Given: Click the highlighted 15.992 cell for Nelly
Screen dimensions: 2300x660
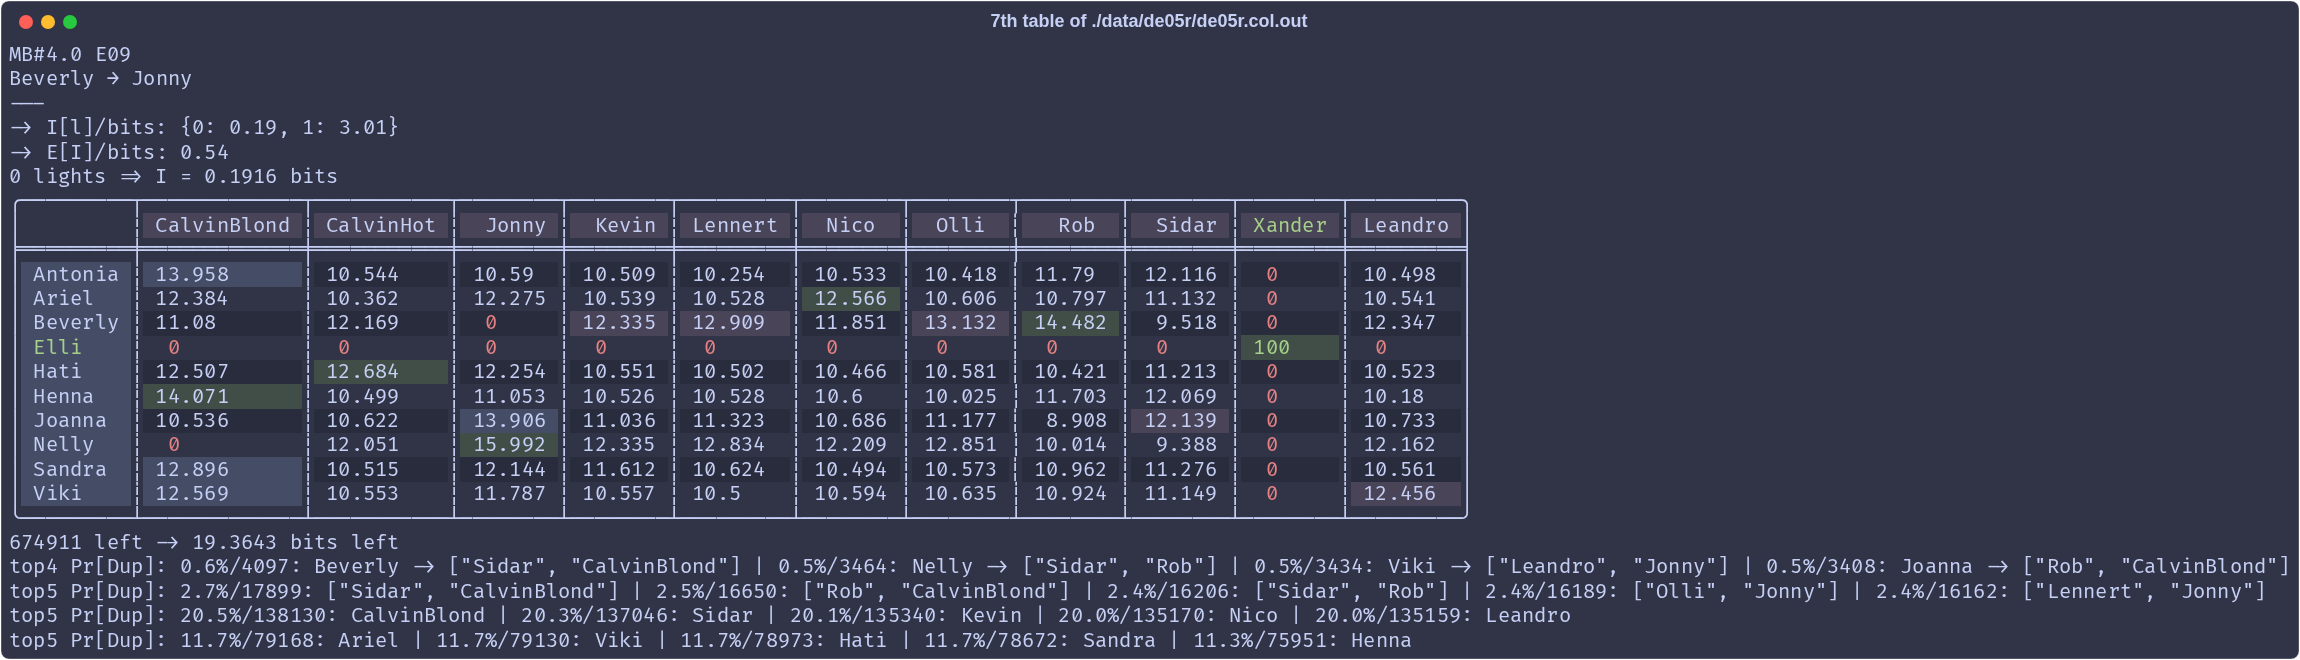Looking at the screenshot, I should point(509,444).
